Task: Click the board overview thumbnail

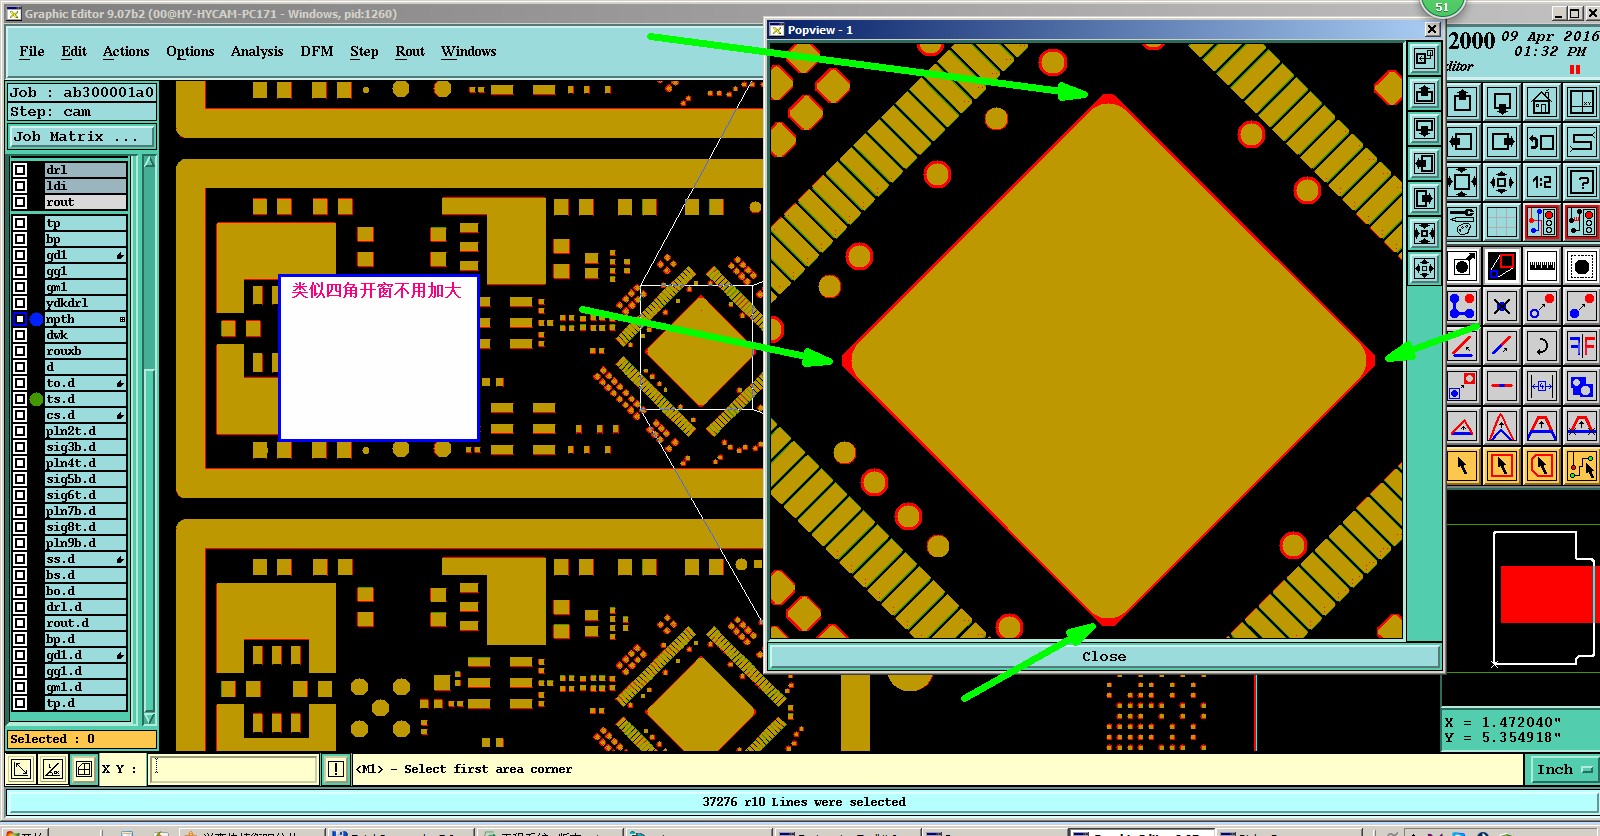Action: [x=1543, y=597]
